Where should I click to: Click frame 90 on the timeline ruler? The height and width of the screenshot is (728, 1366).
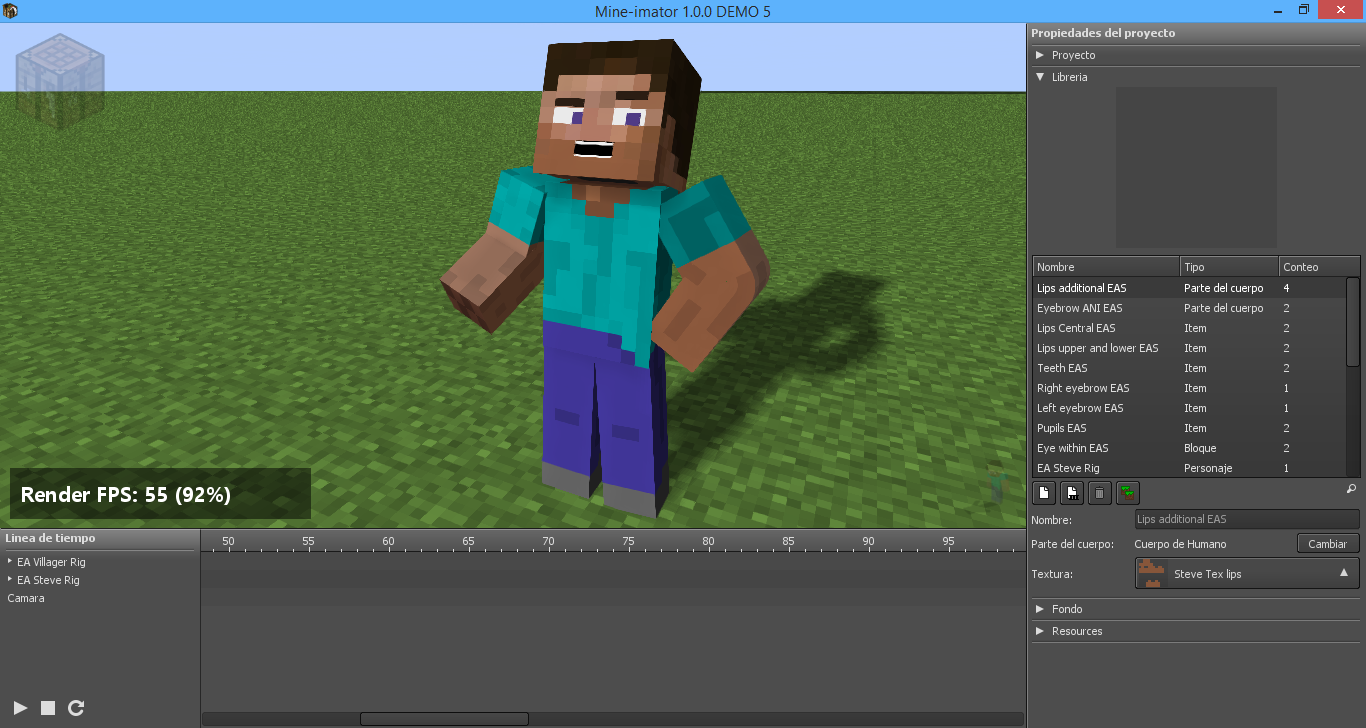coord(868,541)
